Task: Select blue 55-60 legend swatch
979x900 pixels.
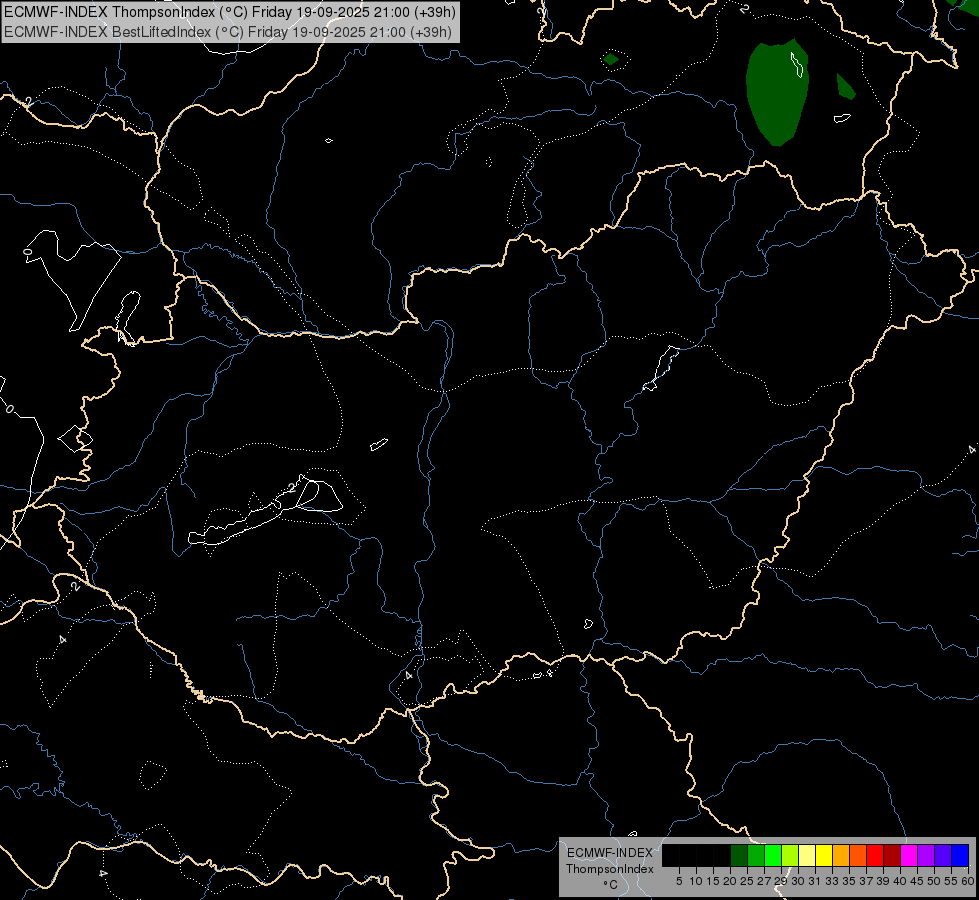Action: [960, 855]
